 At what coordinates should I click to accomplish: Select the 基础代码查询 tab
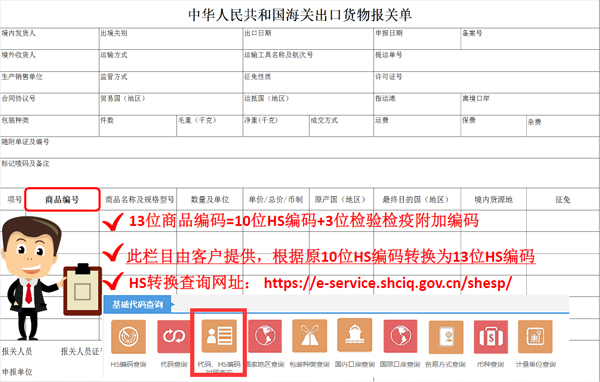pos(138,304)
